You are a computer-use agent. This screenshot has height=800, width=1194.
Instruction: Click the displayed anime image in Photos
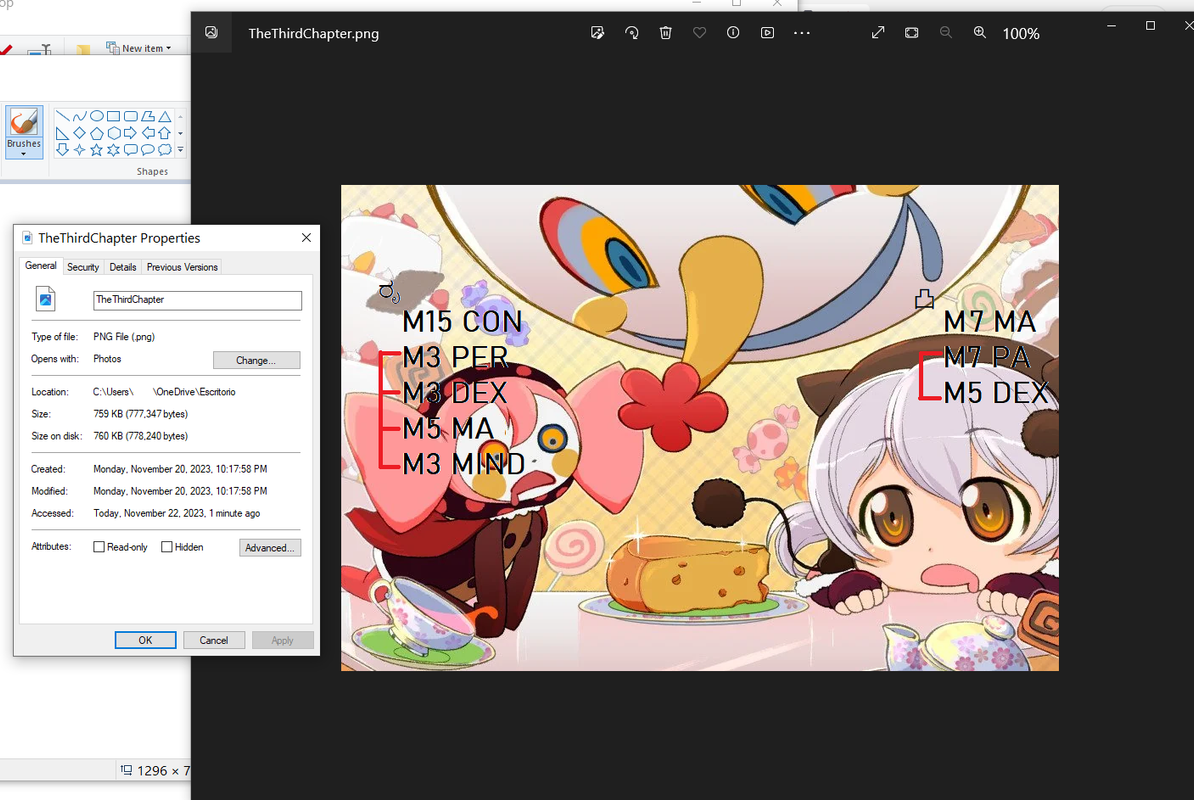[700, 428]
